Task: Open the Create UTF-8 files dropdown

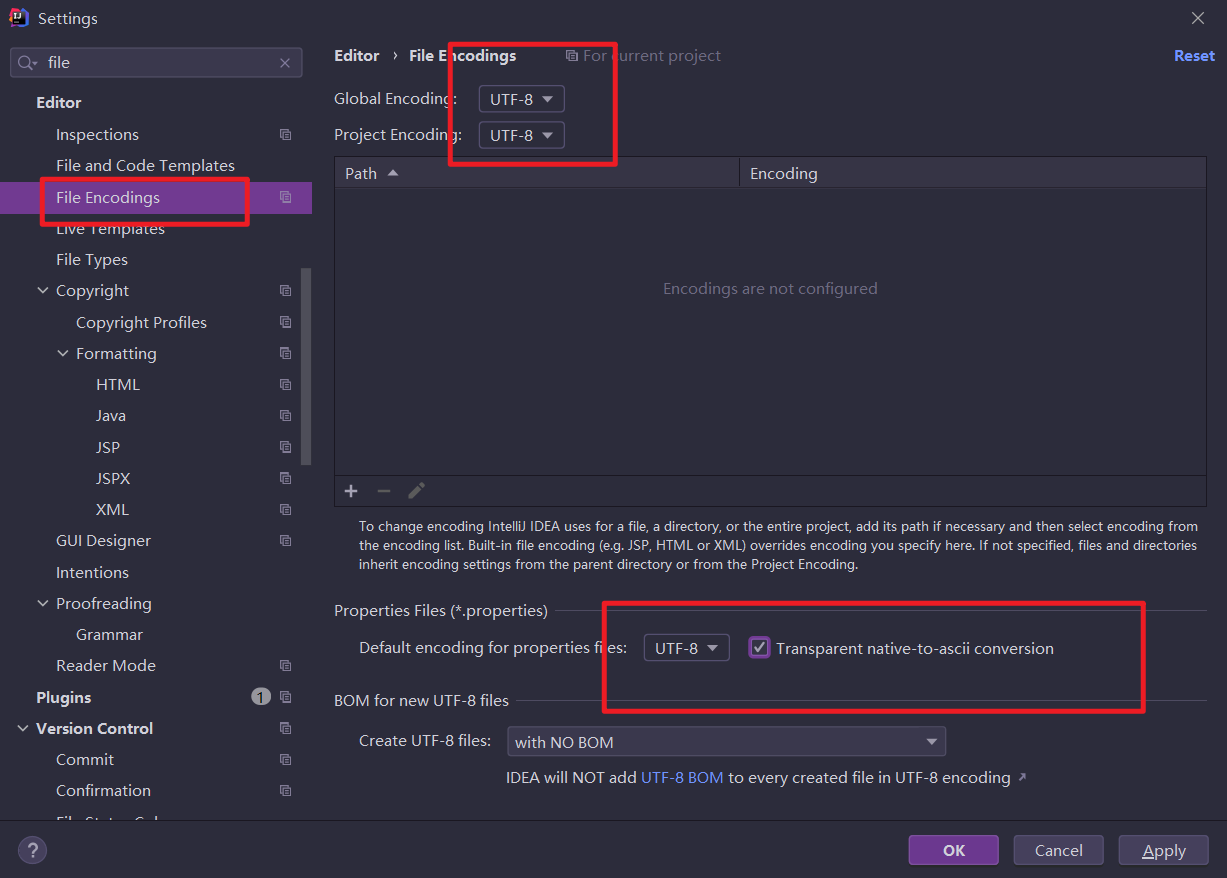Action: 727,742
